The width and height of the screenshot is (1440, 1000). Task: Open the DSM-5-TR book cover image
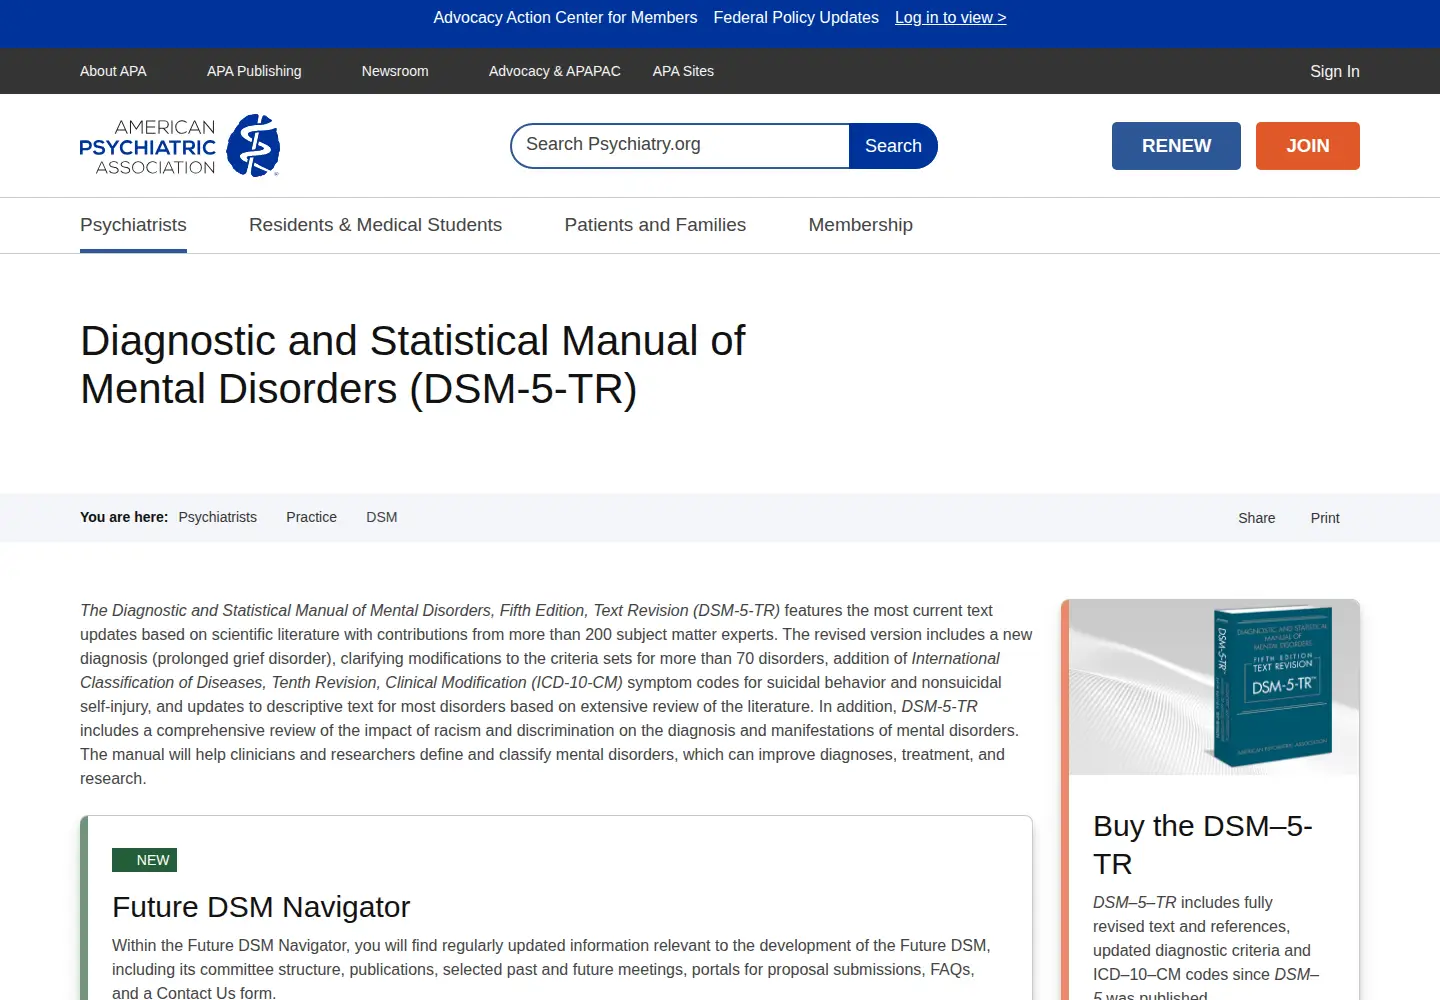point(1214,687)
